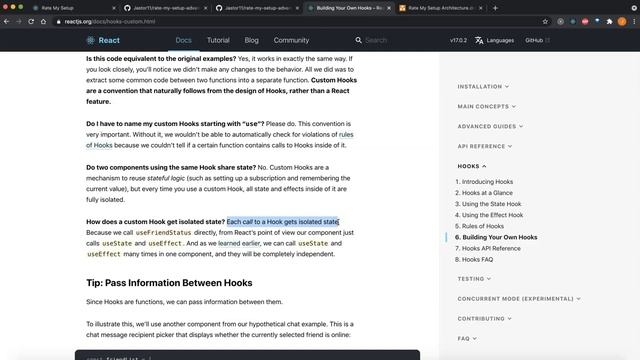
Task: Open 7. Hooks API Reference
Action: 488,248
